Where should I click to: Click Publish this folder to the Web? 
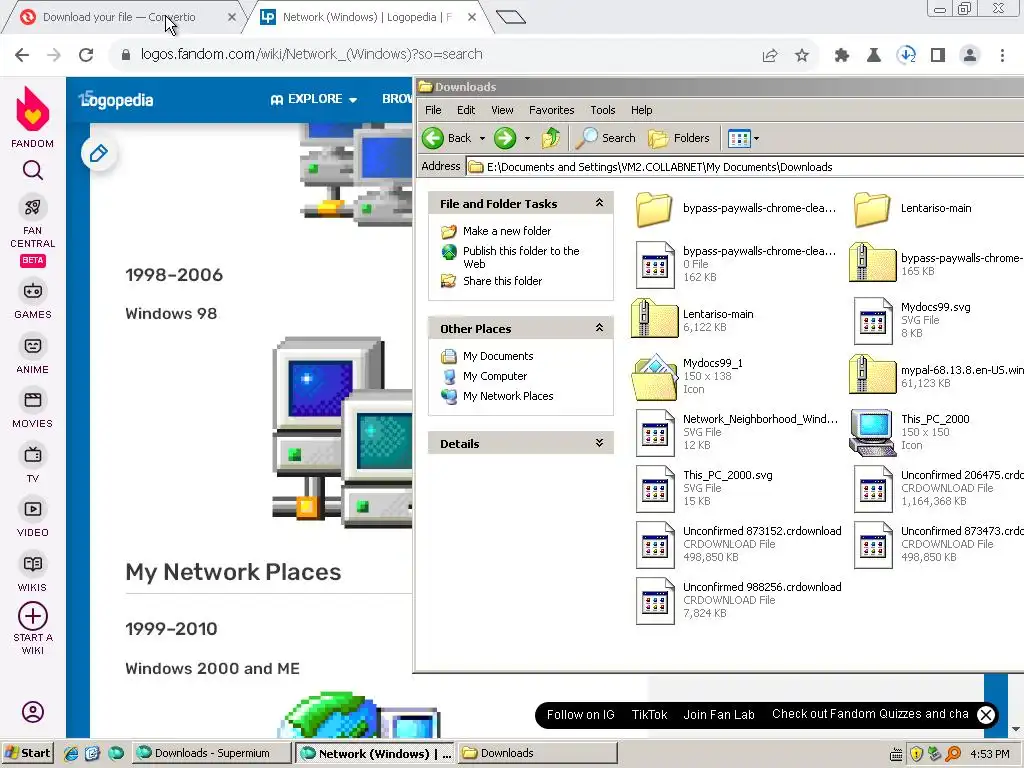pos(521,257)
